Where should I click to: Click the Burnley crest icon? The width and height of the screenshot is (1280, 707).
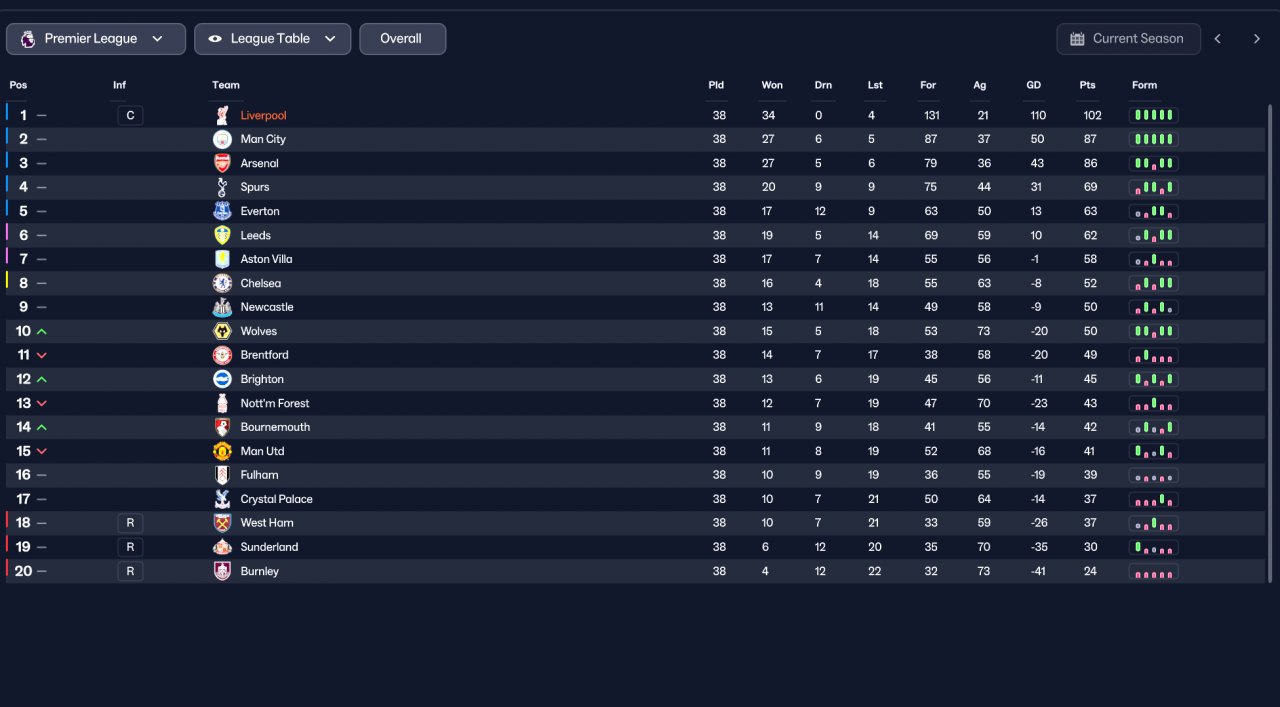pos(222,571)
